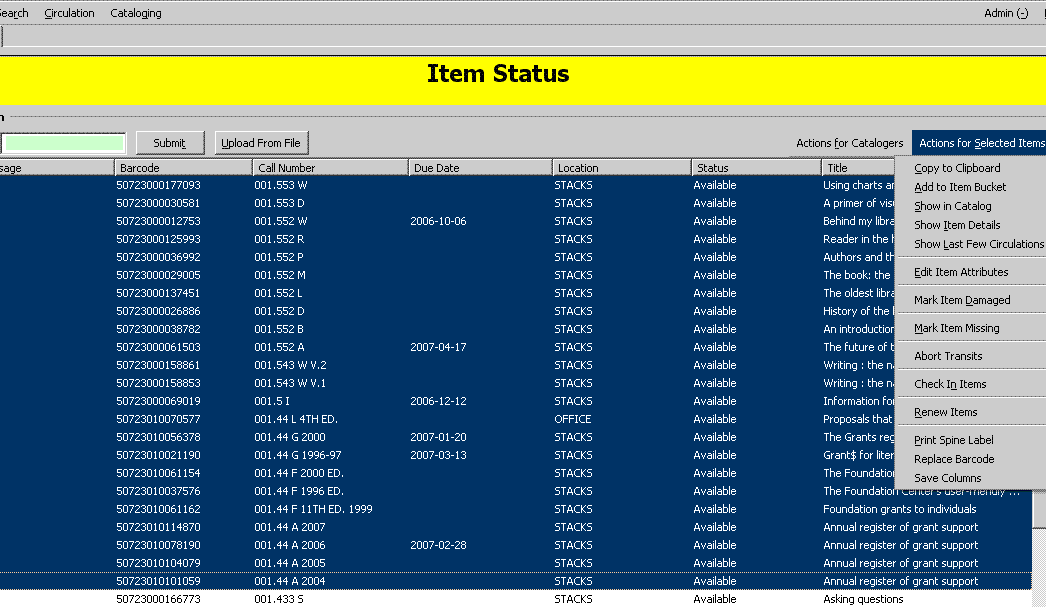
Task: Select Edit Item Attributes
Action: coord(961,272)
